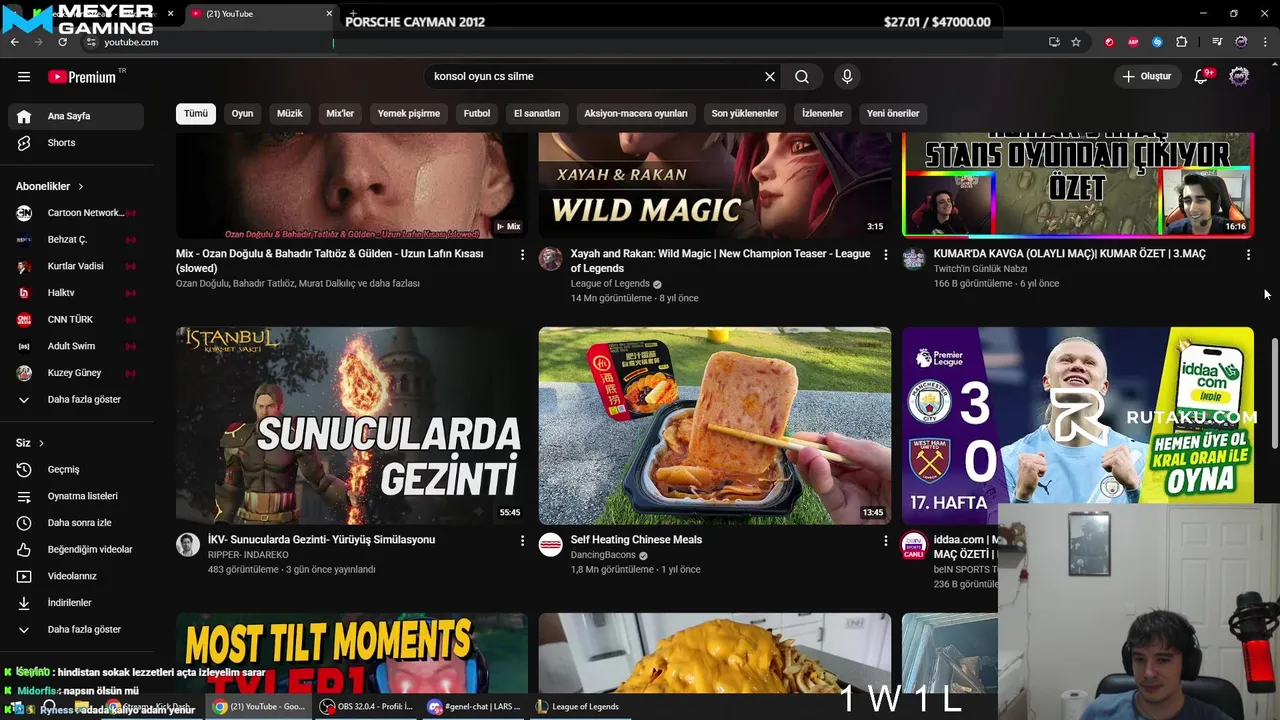Open Daha sonra izle list
This screenshot has width=1280, height=720.
[76, 523]
